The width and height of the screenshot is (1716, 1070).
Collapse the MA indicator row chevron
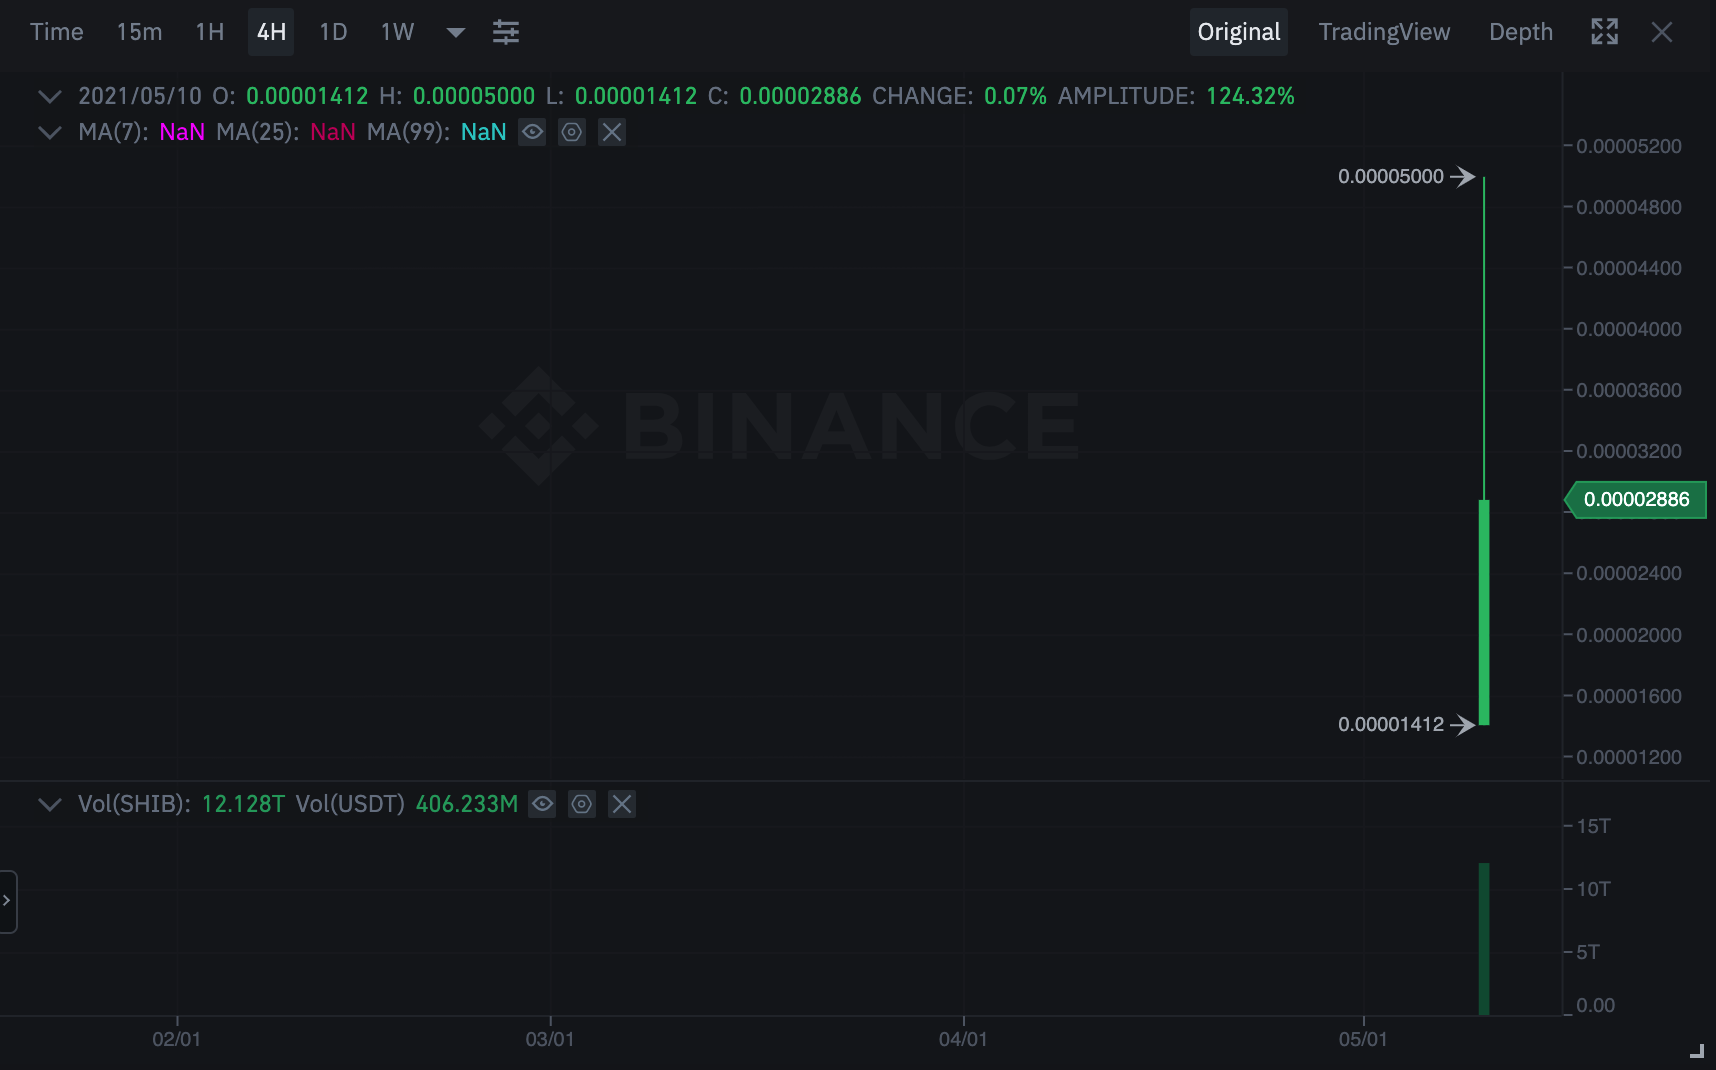(x=49, y=132)
